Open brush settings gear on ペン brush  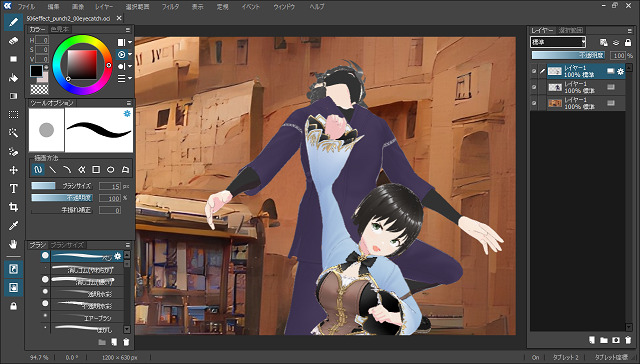pos(118,256)
